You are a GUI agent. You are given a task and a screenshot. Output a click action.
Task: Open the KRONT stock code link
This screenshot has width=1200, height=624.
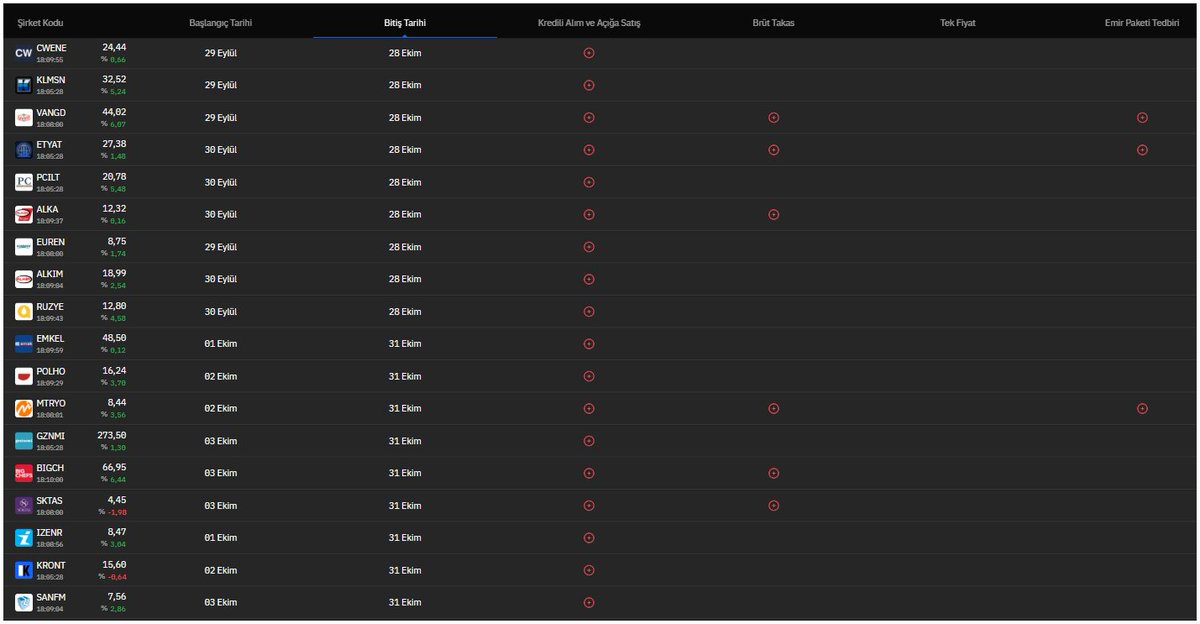(x=51, y=565)
